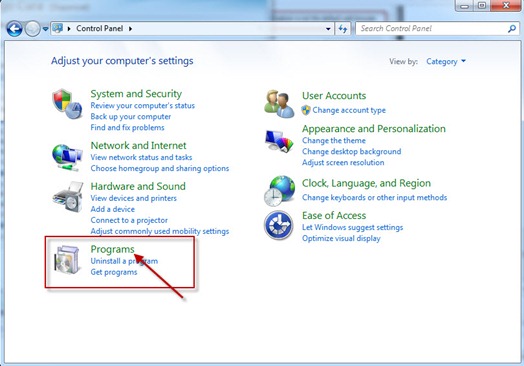Viewport: 524px width, 366px height.
Task: Click Control Panel breadcrumb text
Action: point(100,28)
